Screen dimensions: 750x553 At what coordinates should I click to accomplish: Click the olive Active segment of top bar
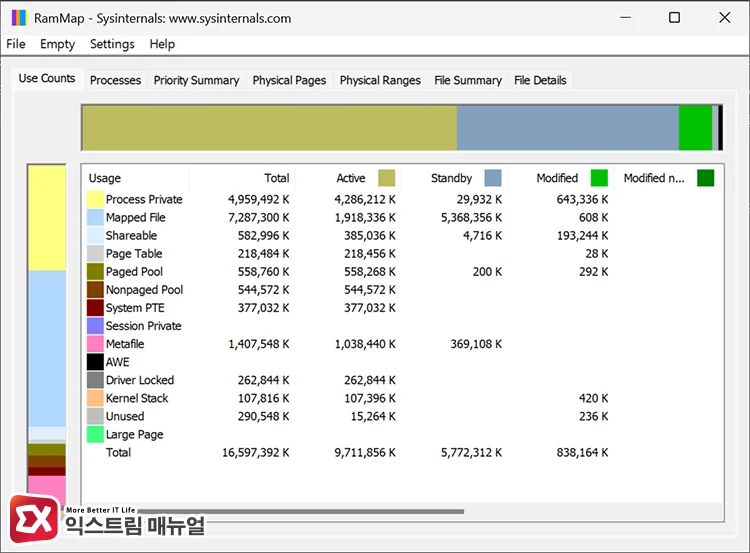pyautogui.click(x=269, y=128)
